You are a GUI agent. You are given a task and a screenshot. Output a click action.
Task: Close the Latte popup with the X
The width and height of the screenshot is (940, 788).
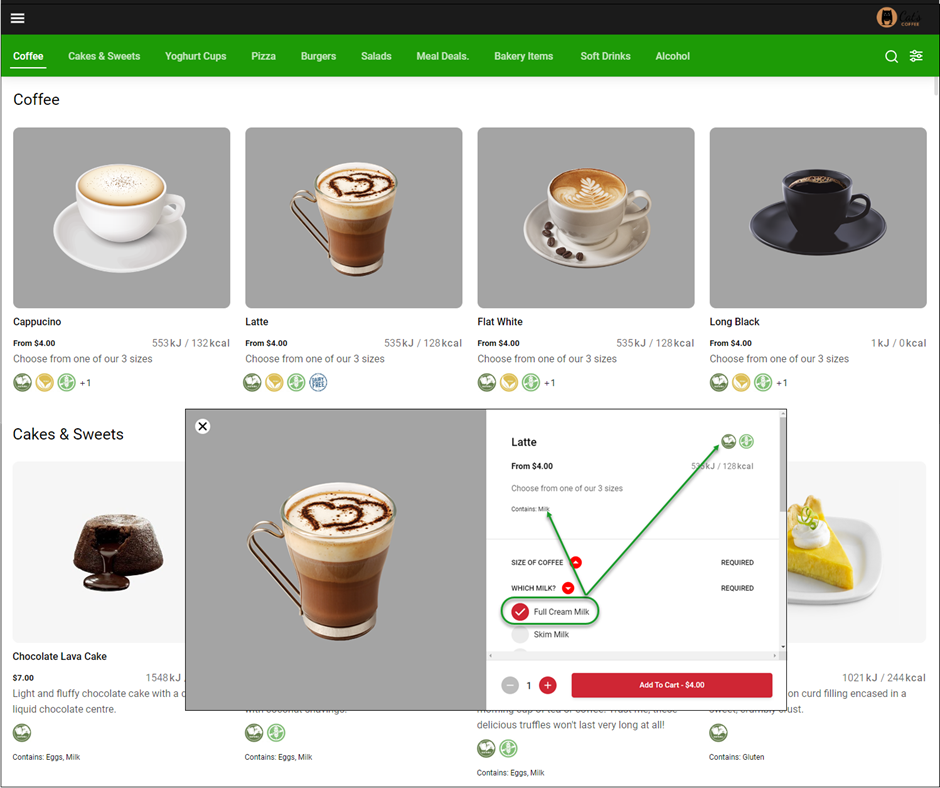(x=203, y=426)
